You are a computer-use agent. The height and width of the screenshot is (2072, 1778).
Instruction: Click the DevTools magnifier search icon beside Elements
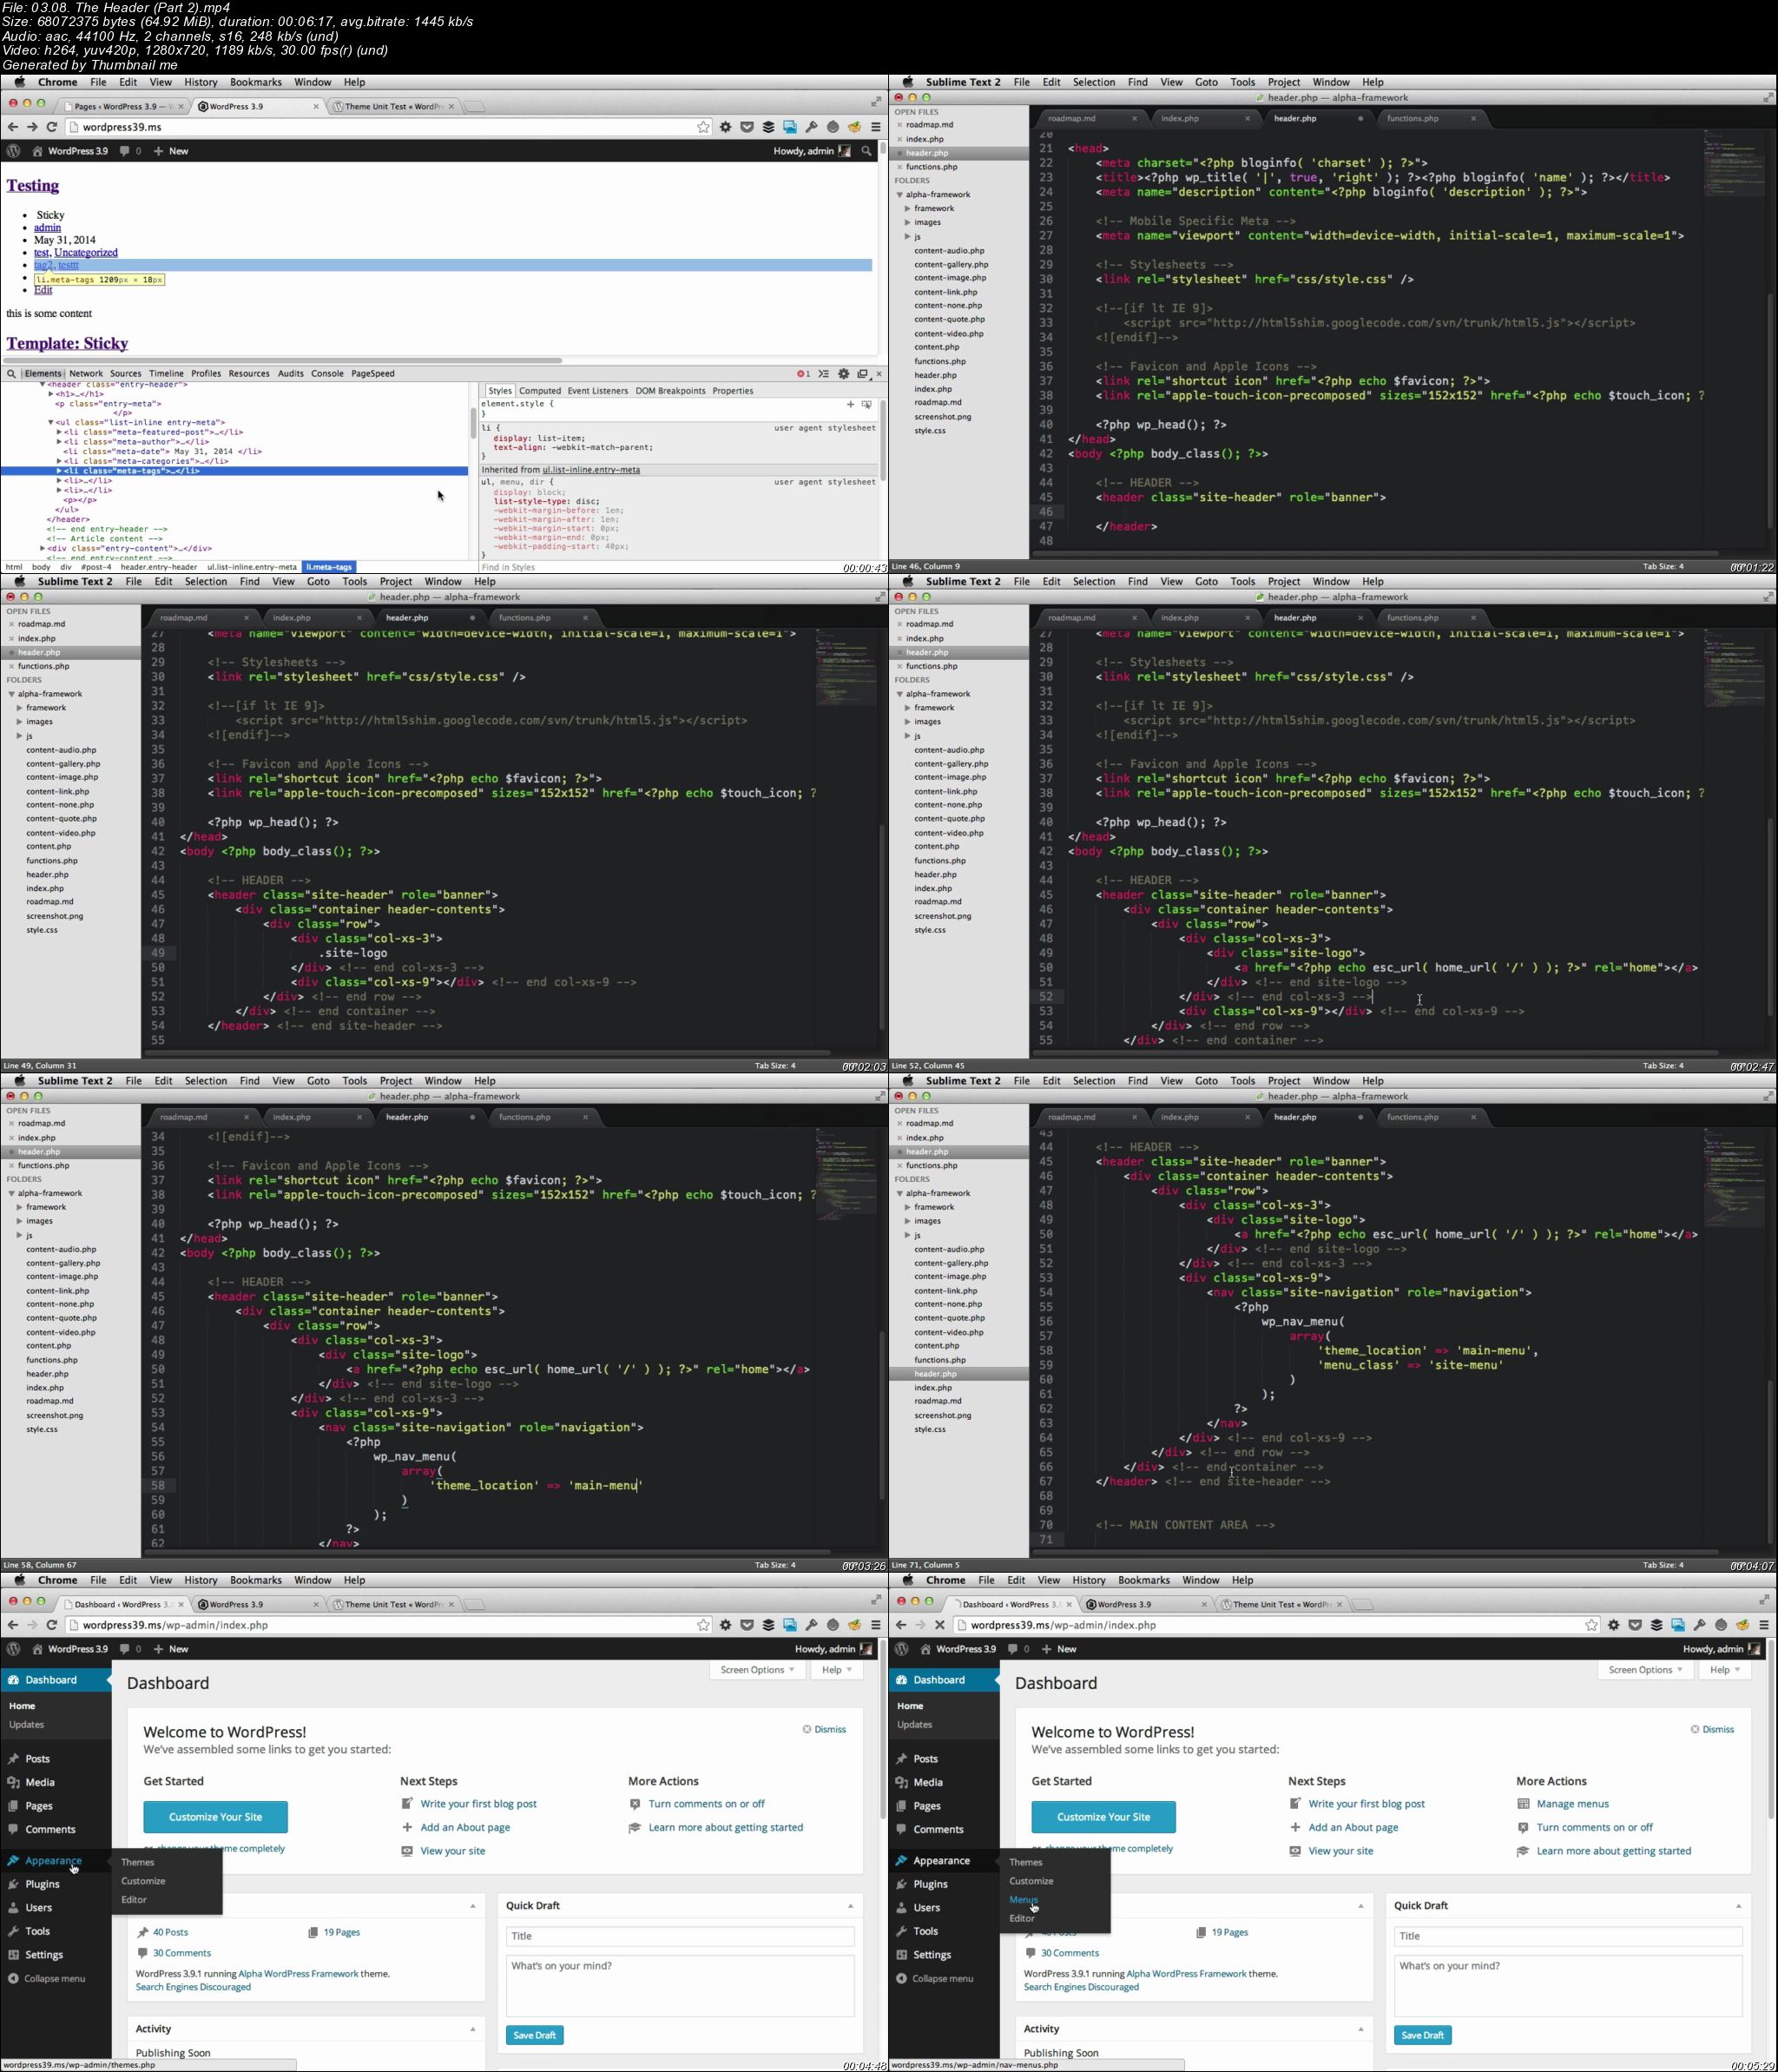point(11,374)
